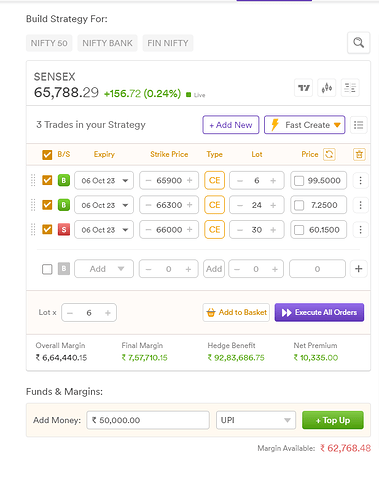Click the + Top Up button

pos(333,420)
